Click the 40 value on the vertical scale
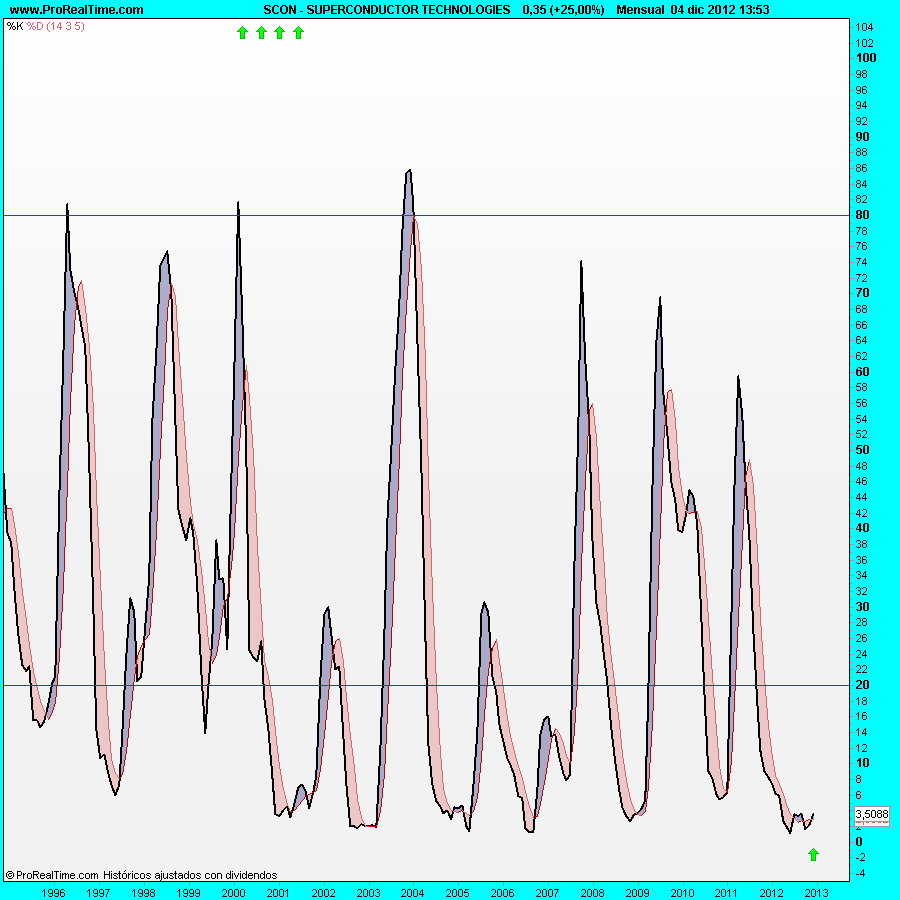The width and height of the screenshot is (900, 900). click(862, 528)
